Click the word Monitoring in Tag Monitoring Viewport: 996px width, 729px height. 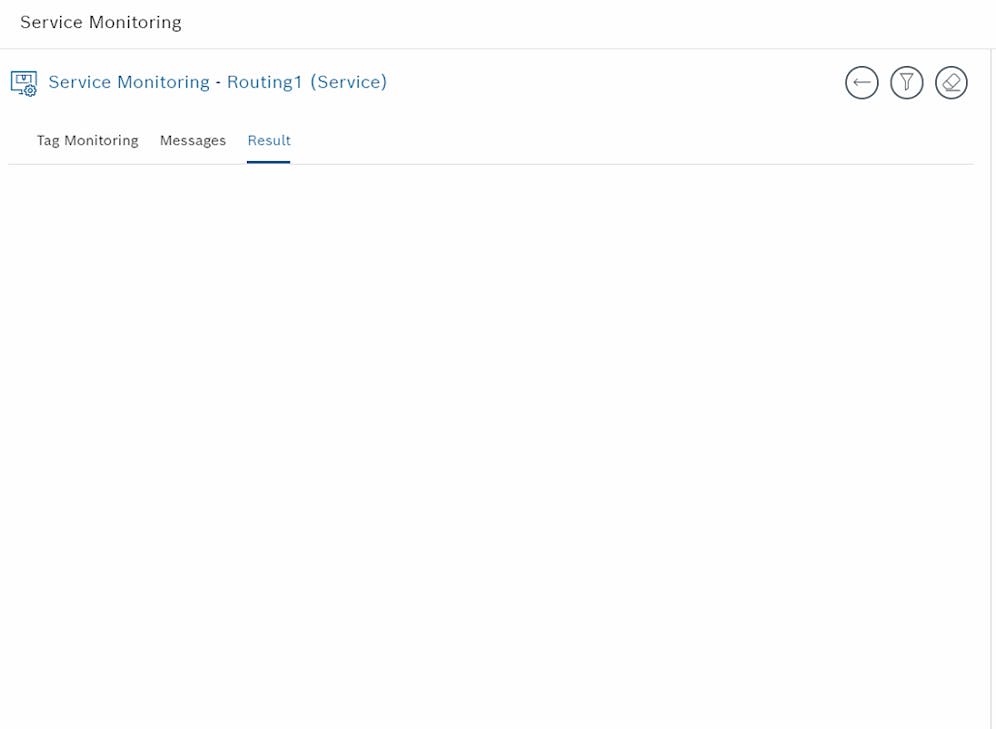click(x=101, y=141)
